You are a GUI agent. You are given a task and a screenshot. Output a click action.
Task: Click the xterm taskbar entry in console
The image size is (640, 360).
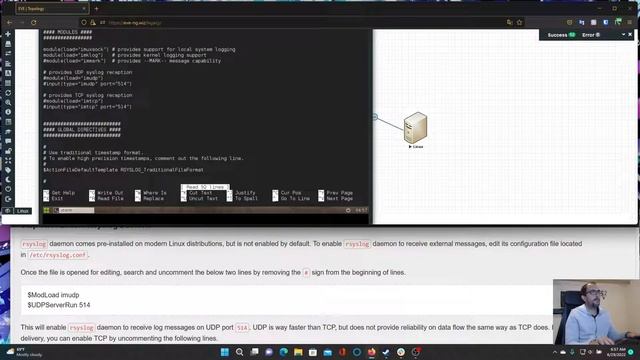coord(74,210)
